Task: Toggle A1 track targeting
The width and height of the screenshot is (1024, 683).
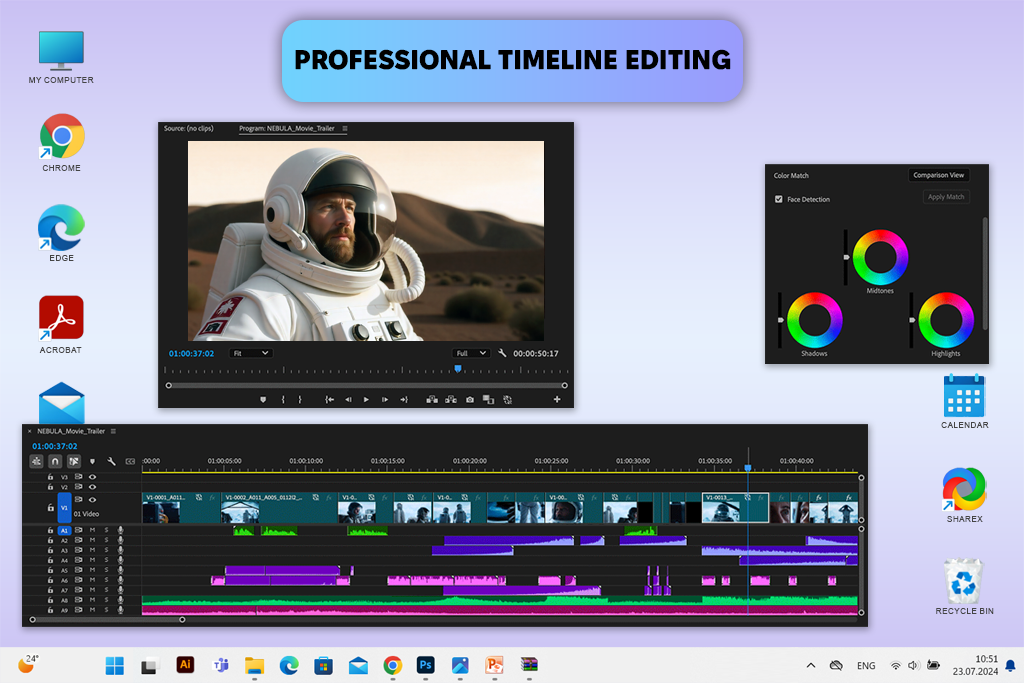Action: point(64,530)
